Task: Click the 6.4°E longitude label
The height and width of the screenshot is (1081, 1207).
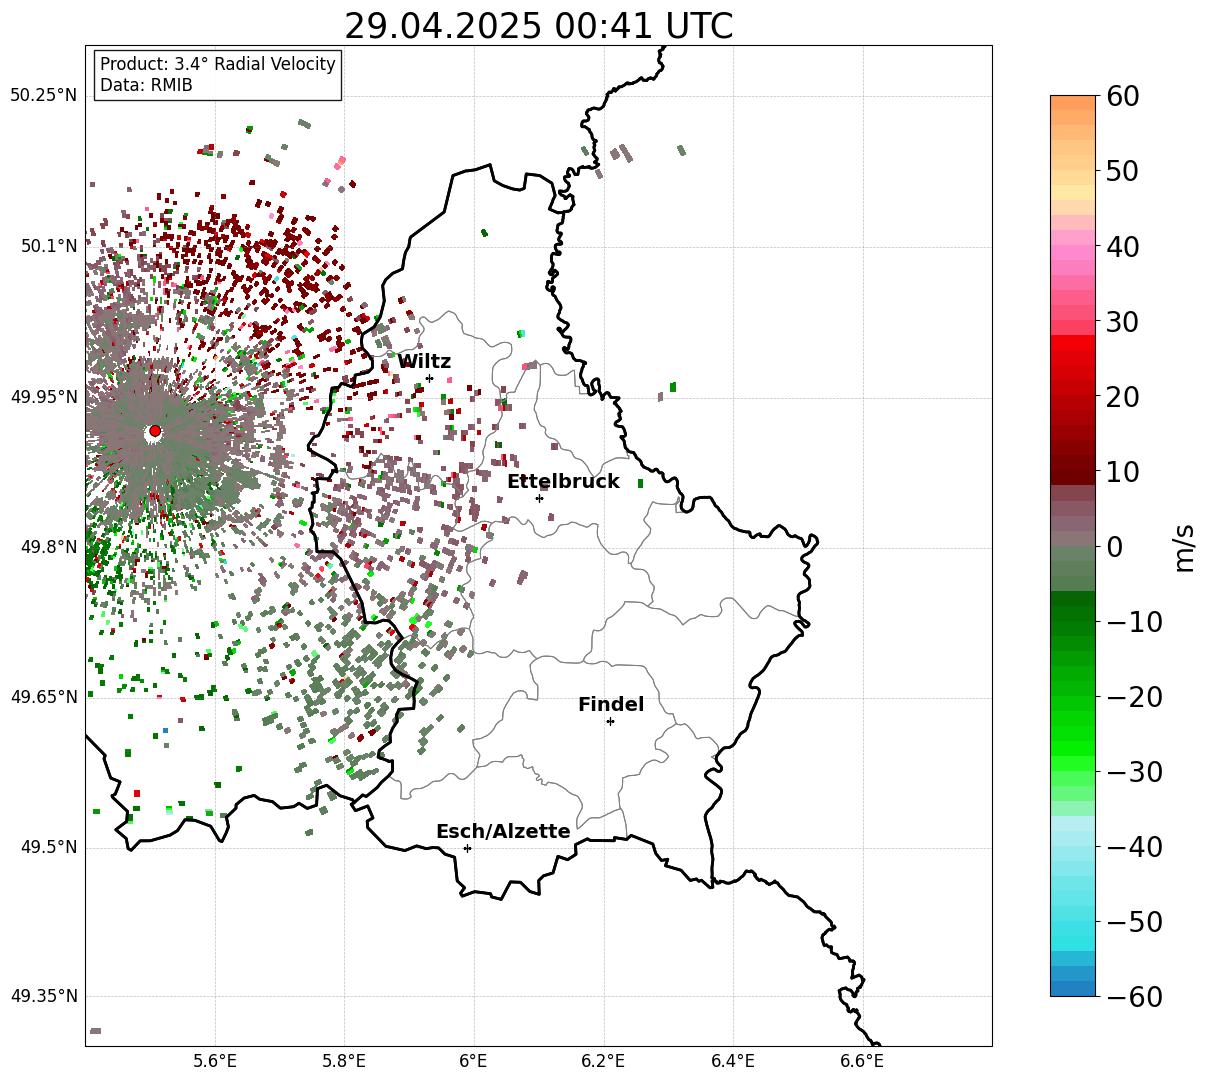Action: click(733, 1062)
